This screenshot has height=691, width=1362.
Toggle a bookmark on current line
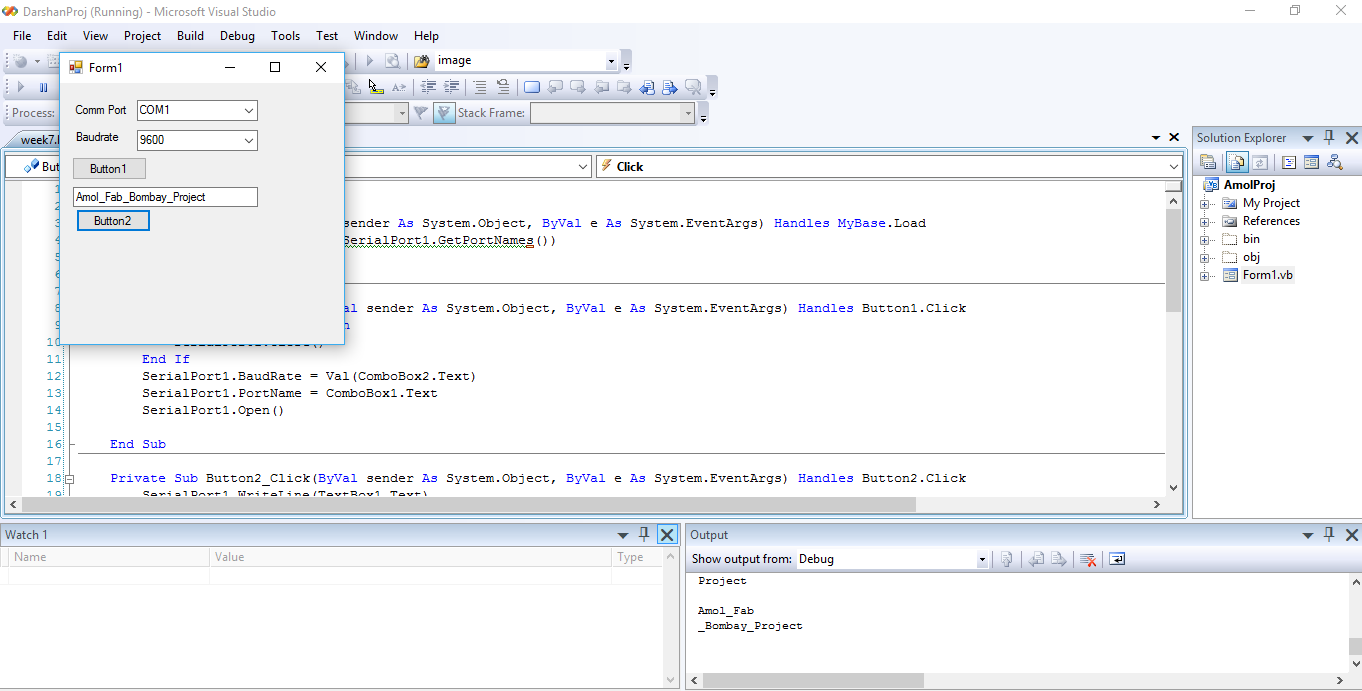(x=532, y=87)
